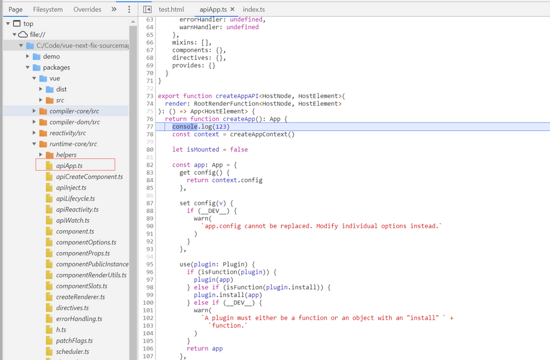The width and height of the screenshot is (550, 360).
Task: Open apiWatch.ts from the tree
Action: 73,220
